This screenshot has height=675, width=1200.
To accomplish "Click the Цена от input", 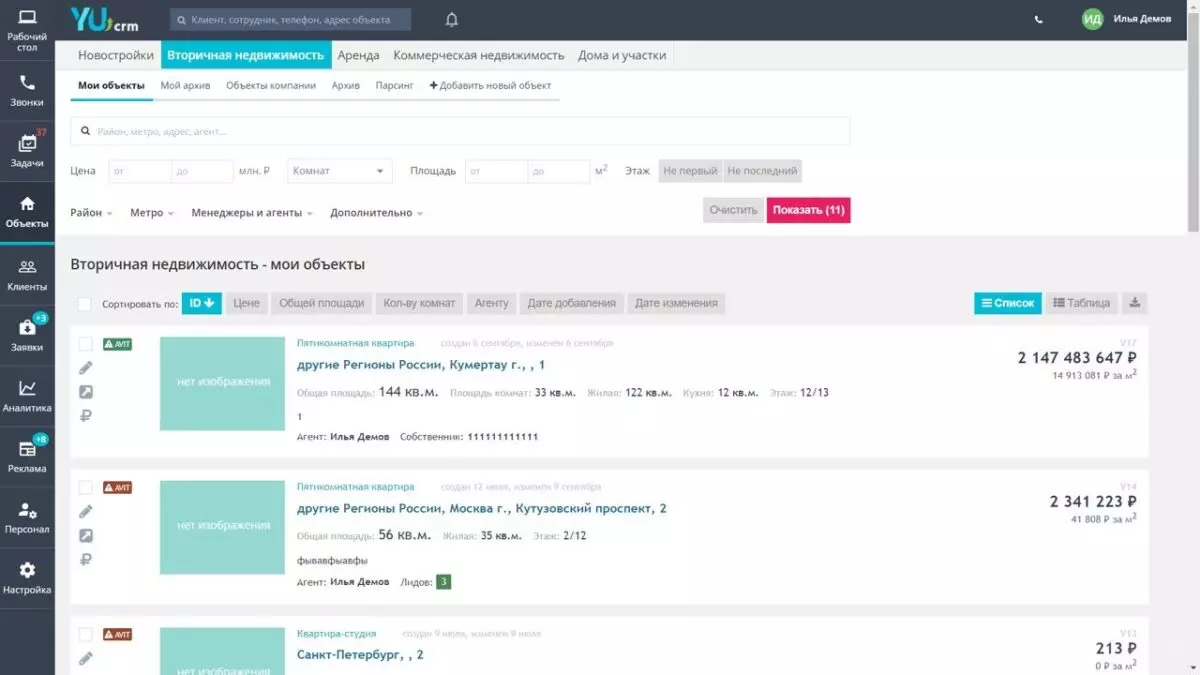I will coord(140,171).
